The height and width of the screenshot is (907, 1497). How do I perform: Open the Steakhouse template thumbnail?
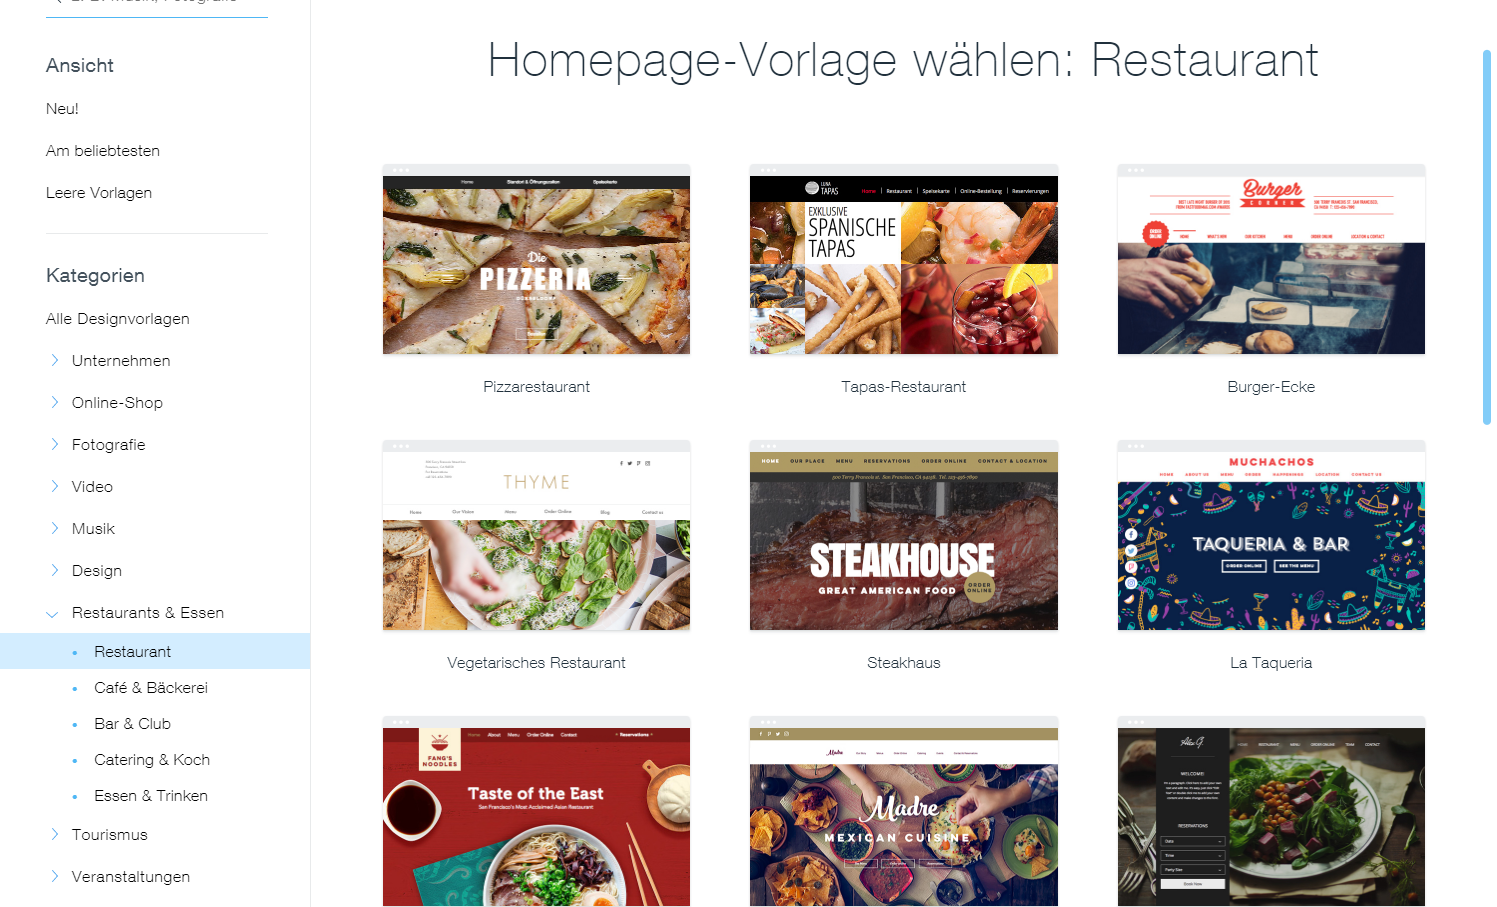(x=904, y=535)
